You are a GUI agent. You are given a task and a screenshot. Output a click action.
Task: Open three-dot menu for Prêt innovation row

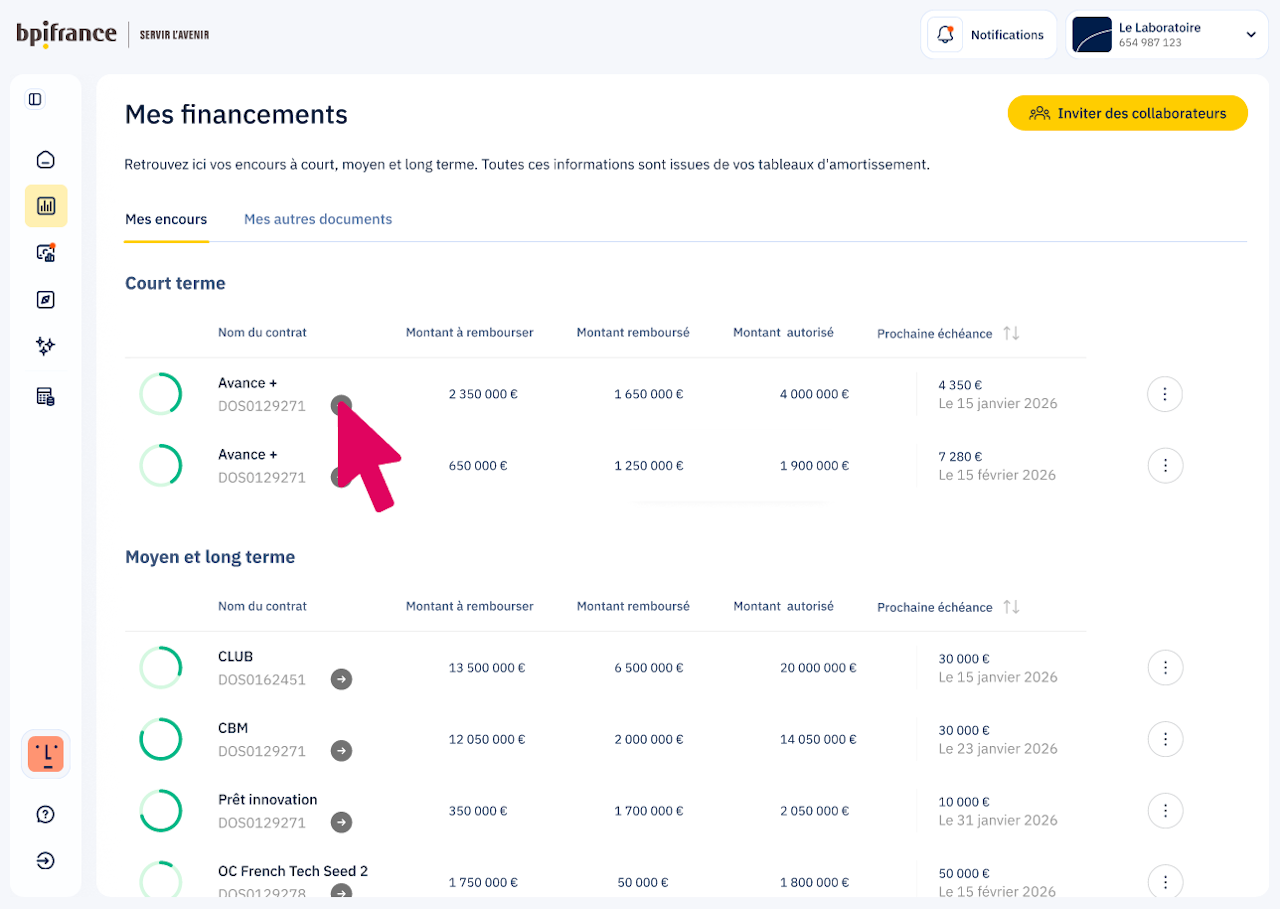(x=1165, y=811)
